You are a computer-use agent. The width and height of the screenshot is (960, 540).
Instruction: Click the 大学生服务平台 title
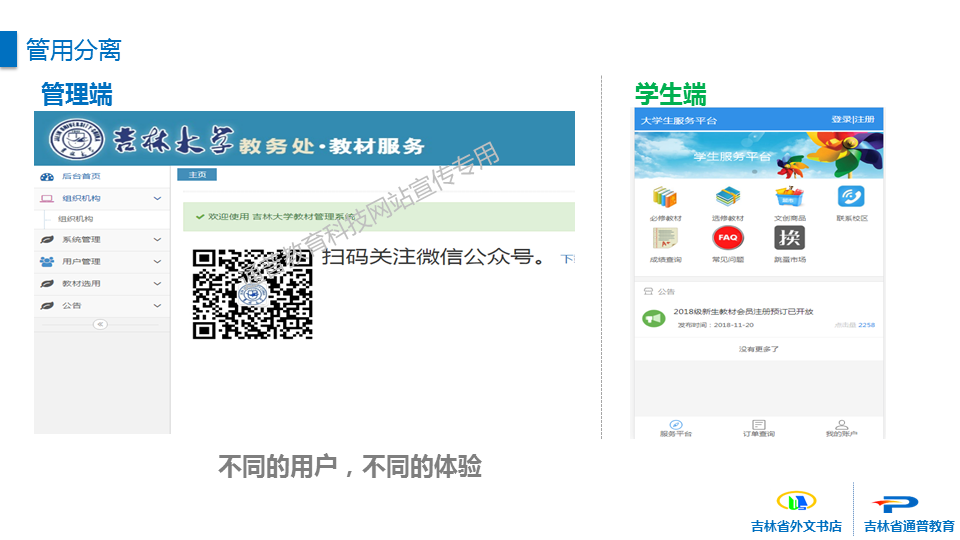[678, 121]
